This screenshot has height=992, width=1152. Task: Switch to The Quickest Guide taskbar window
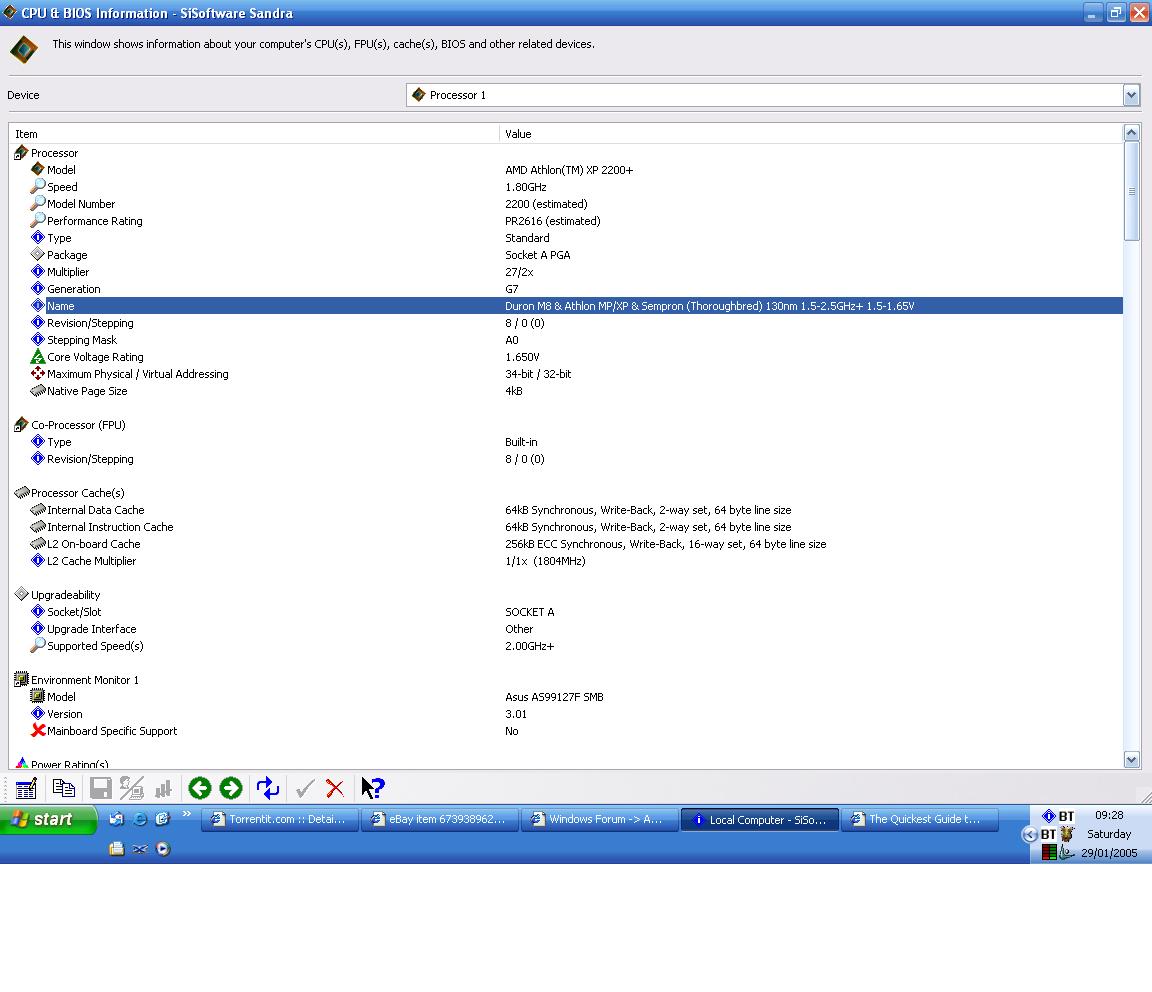tap(920, 819)
